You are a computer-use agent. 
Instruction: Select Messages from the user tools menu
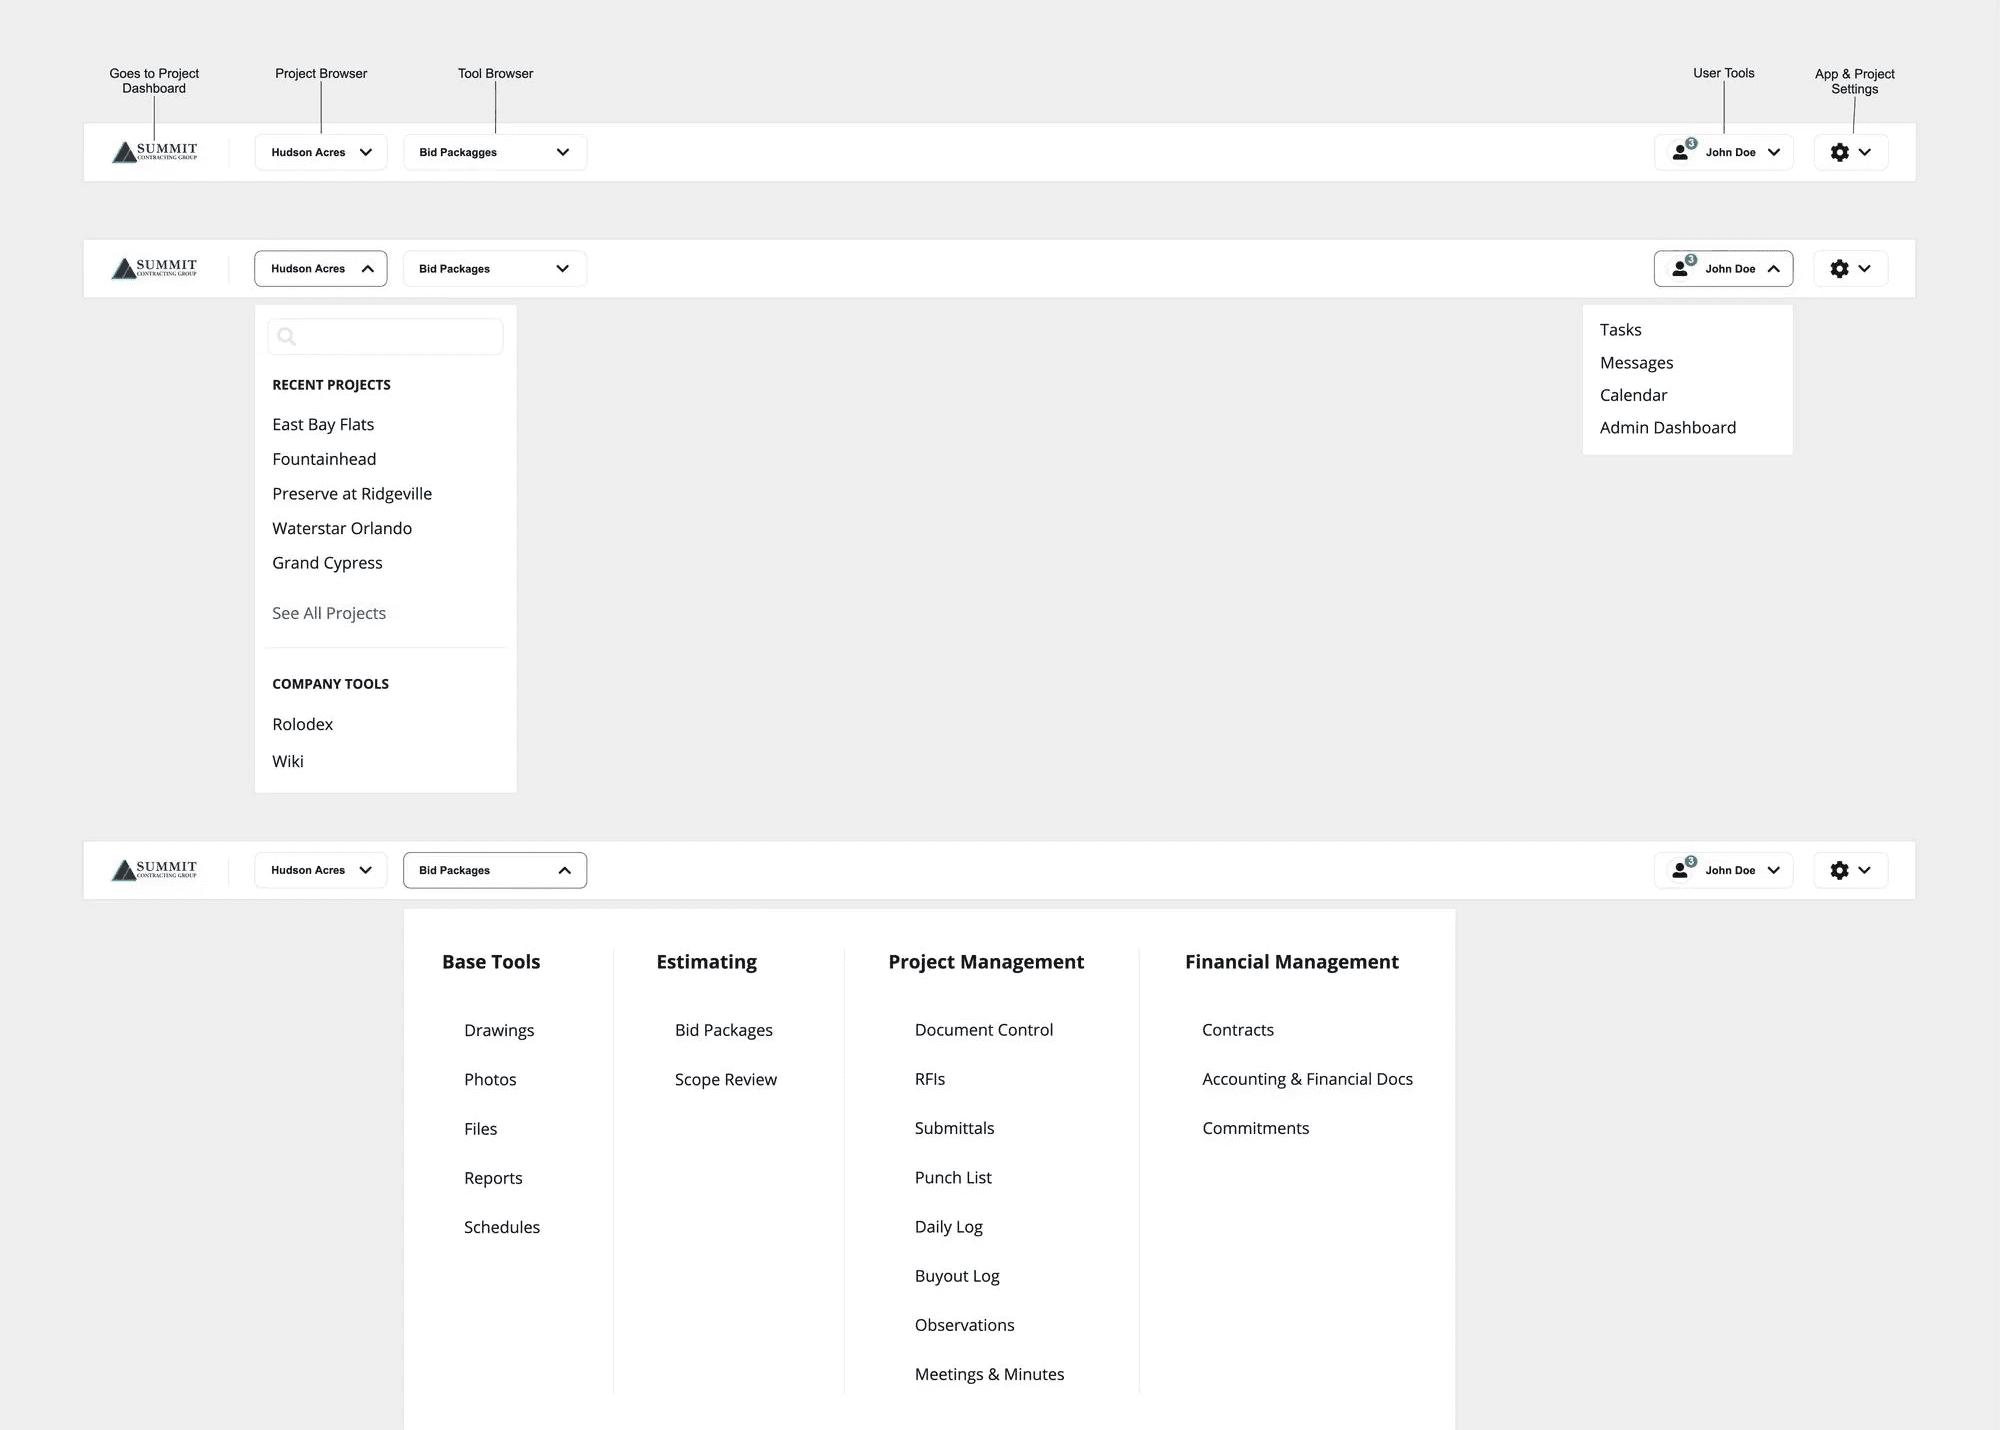[1636, 363]
